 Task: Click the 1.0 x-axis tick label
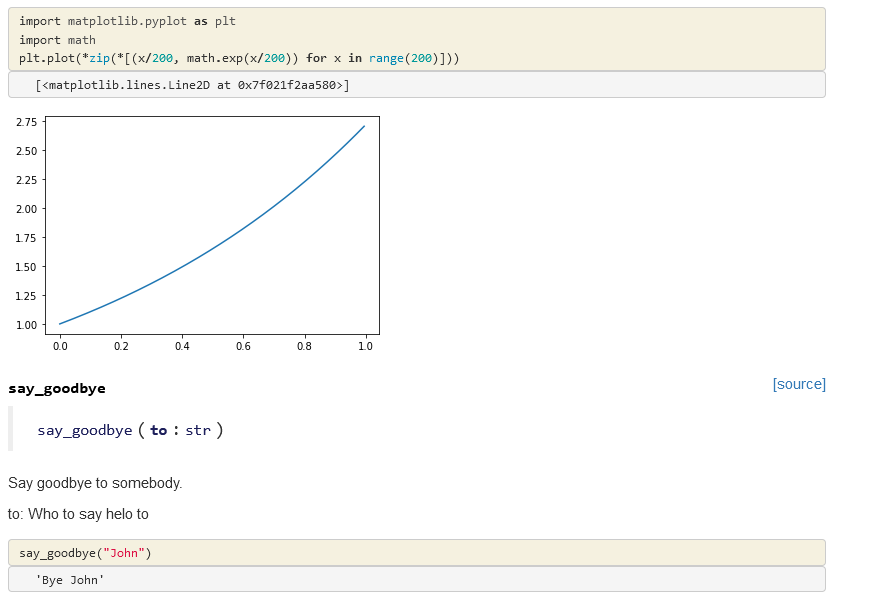(x=365, y=346)
